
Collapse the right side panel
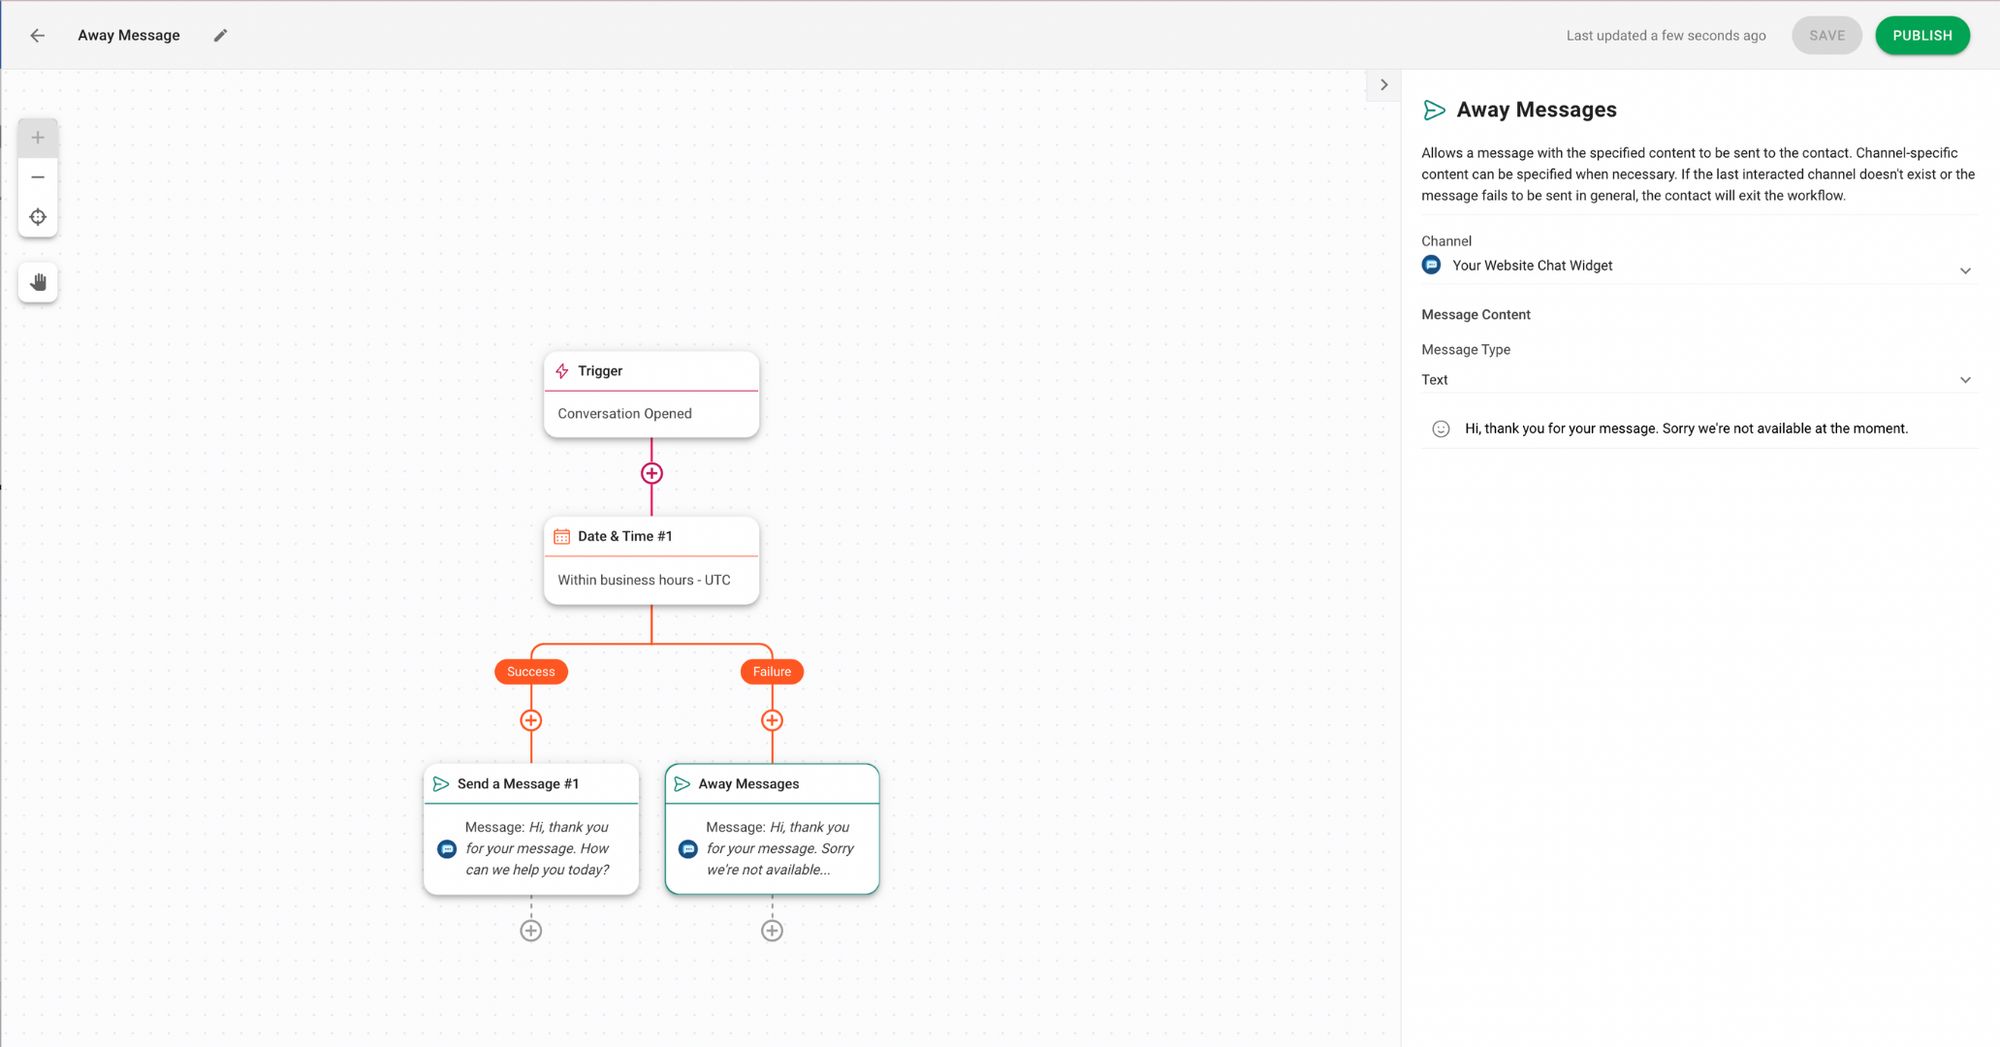tap(1384, 85)
